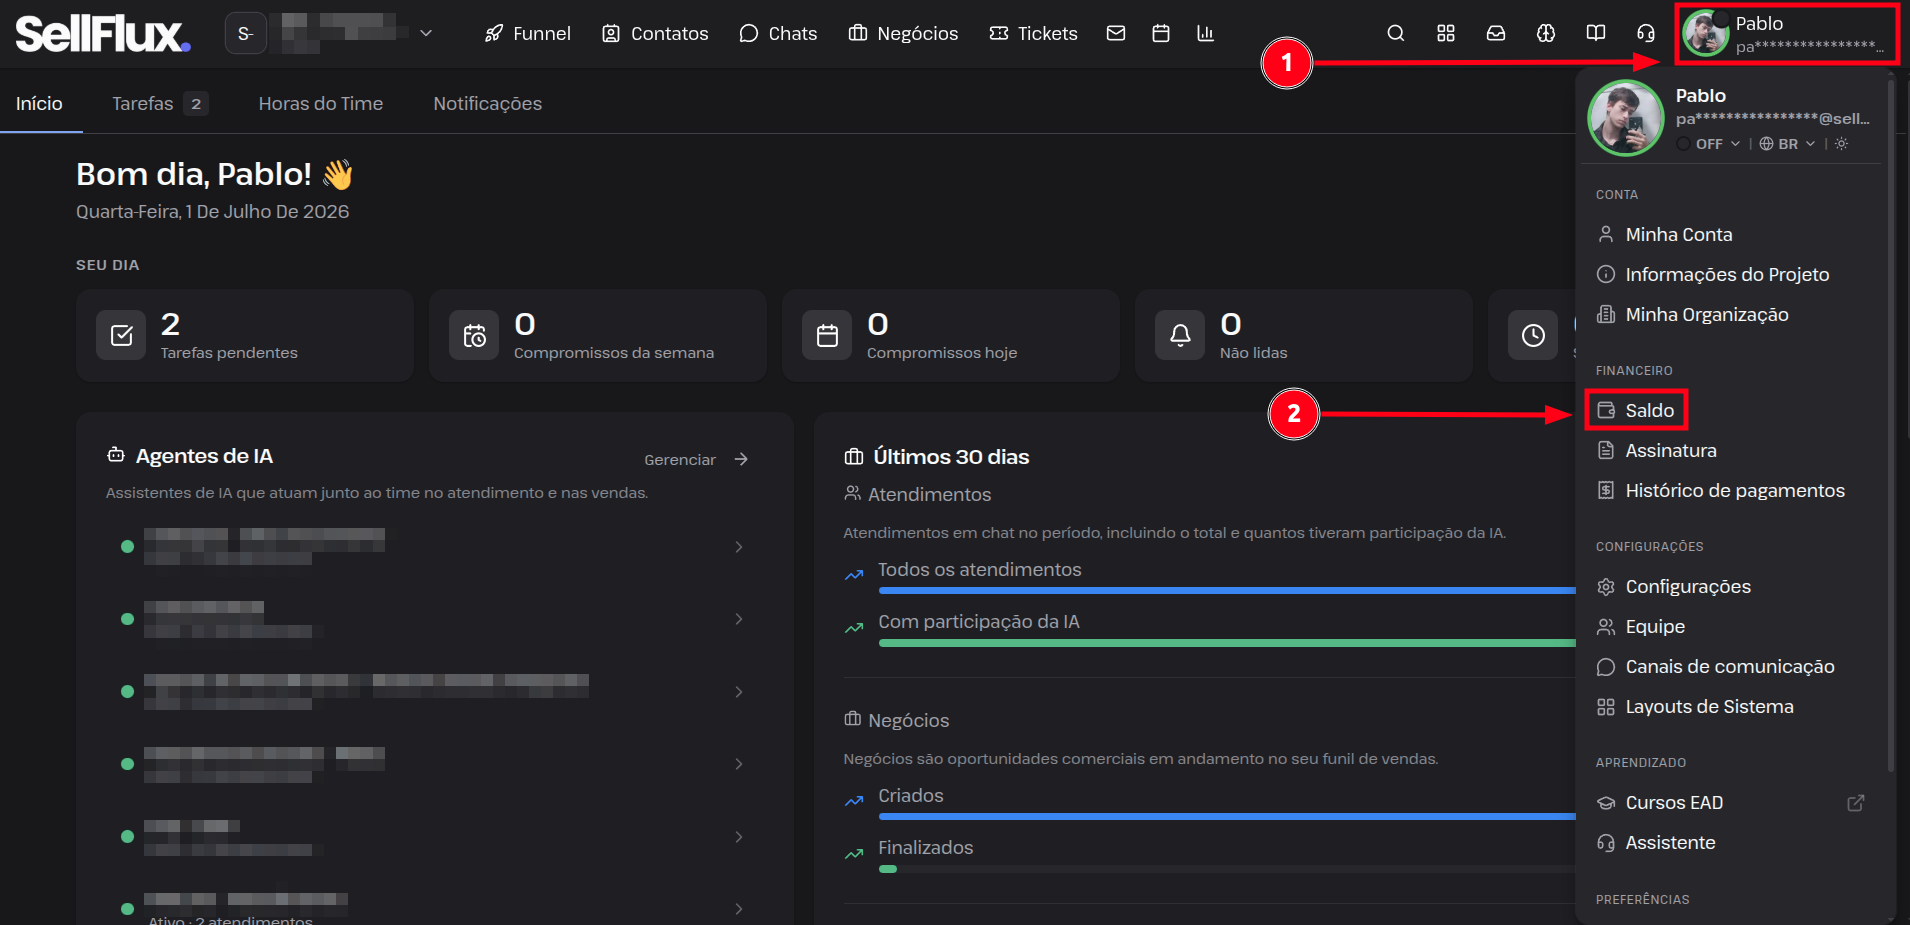Click the S- project badge
Viewport: 1910px width, 925px height.
pyautogui.click(x=245, y=34)
